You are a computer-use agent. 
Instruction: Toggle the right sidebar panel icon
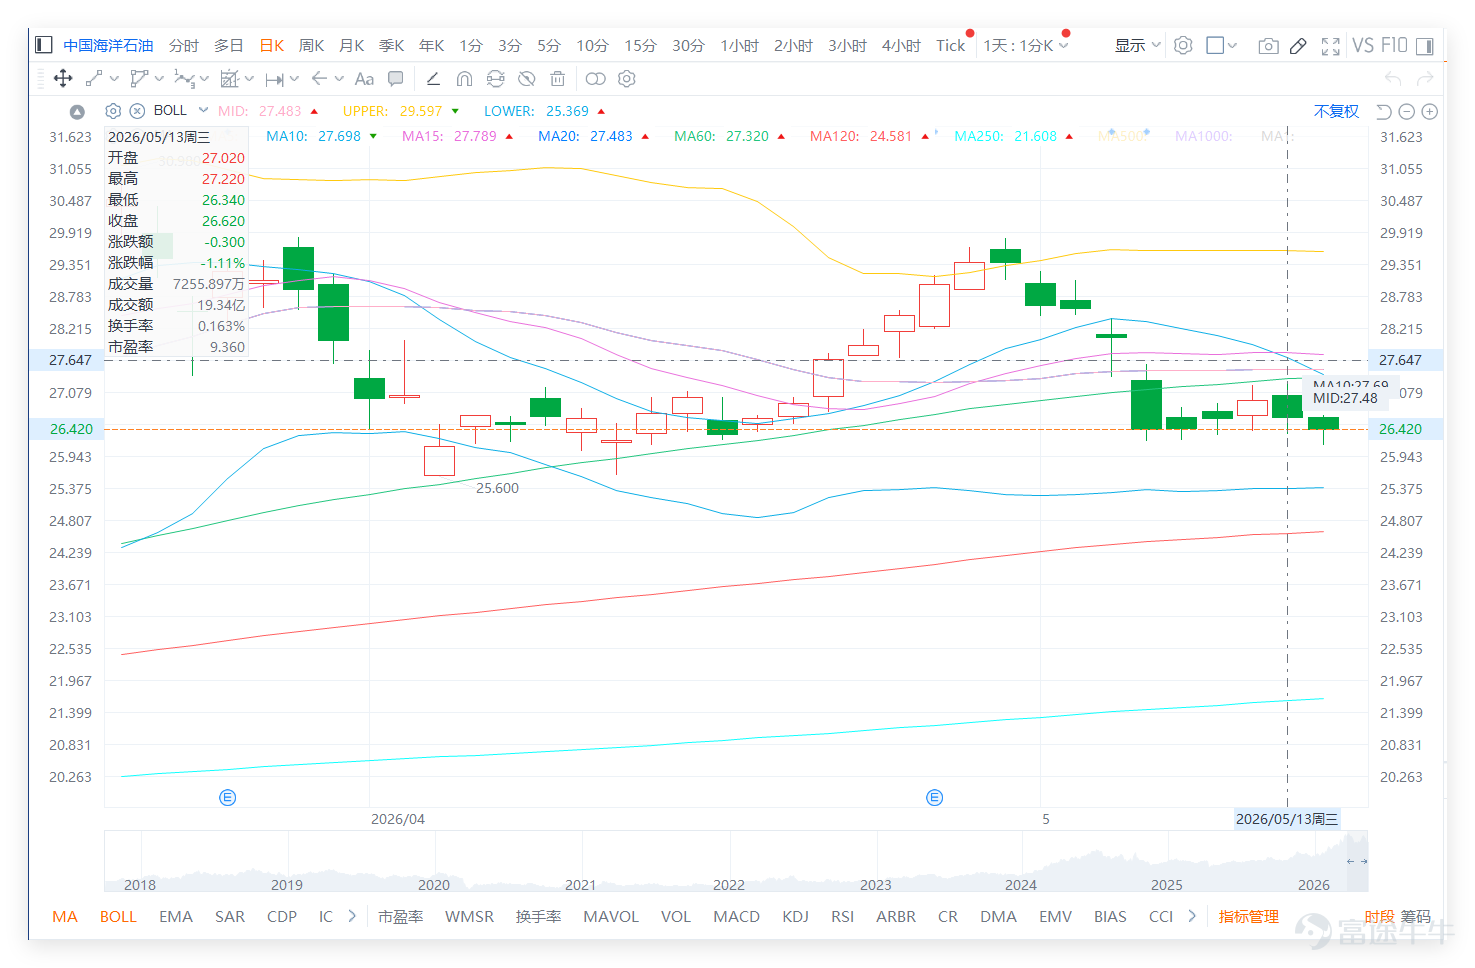point(1424,45)
